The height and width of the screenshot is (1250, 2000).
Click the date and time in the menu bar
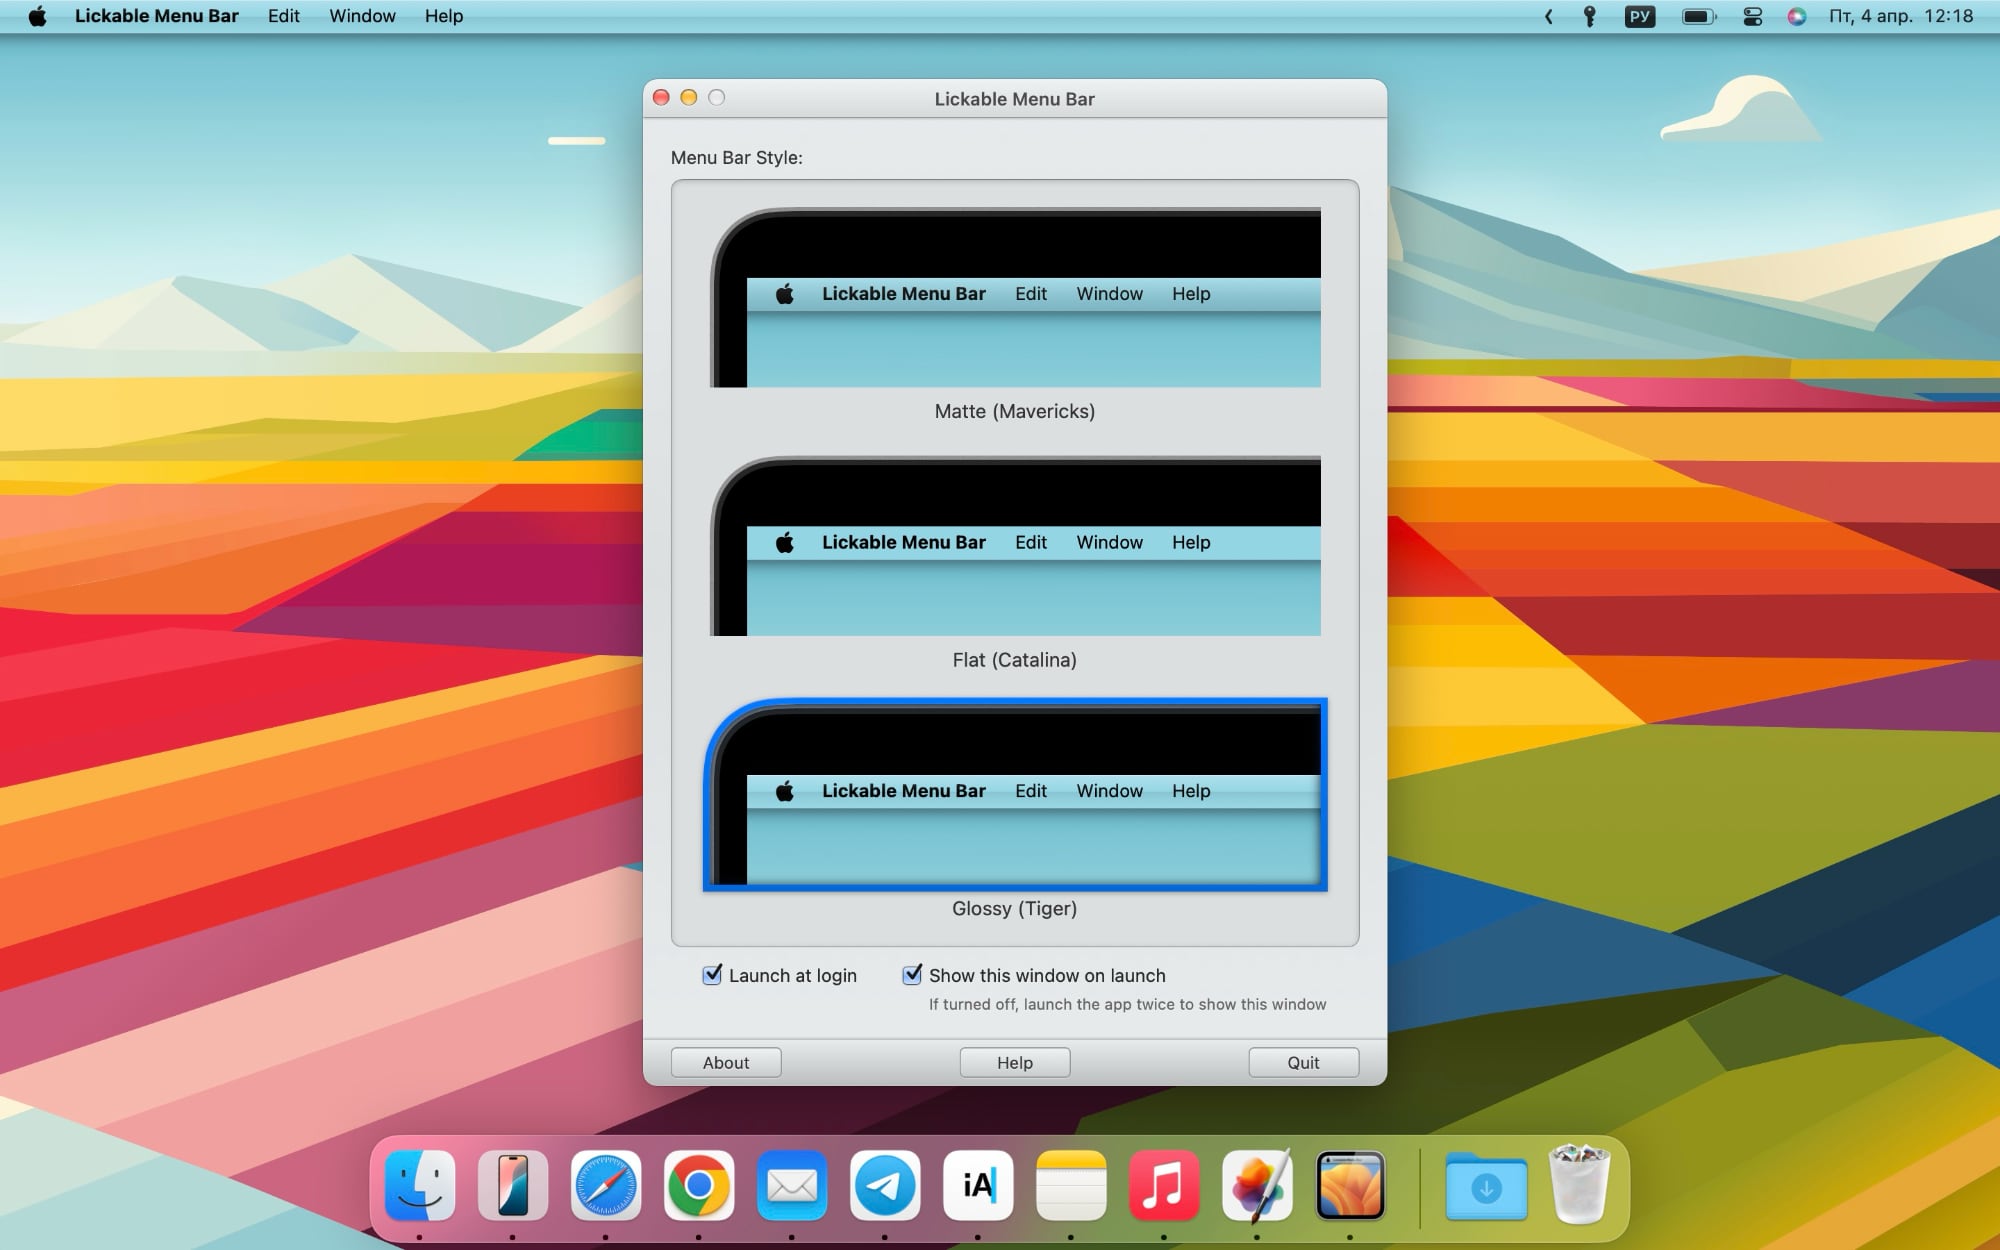1901,16
